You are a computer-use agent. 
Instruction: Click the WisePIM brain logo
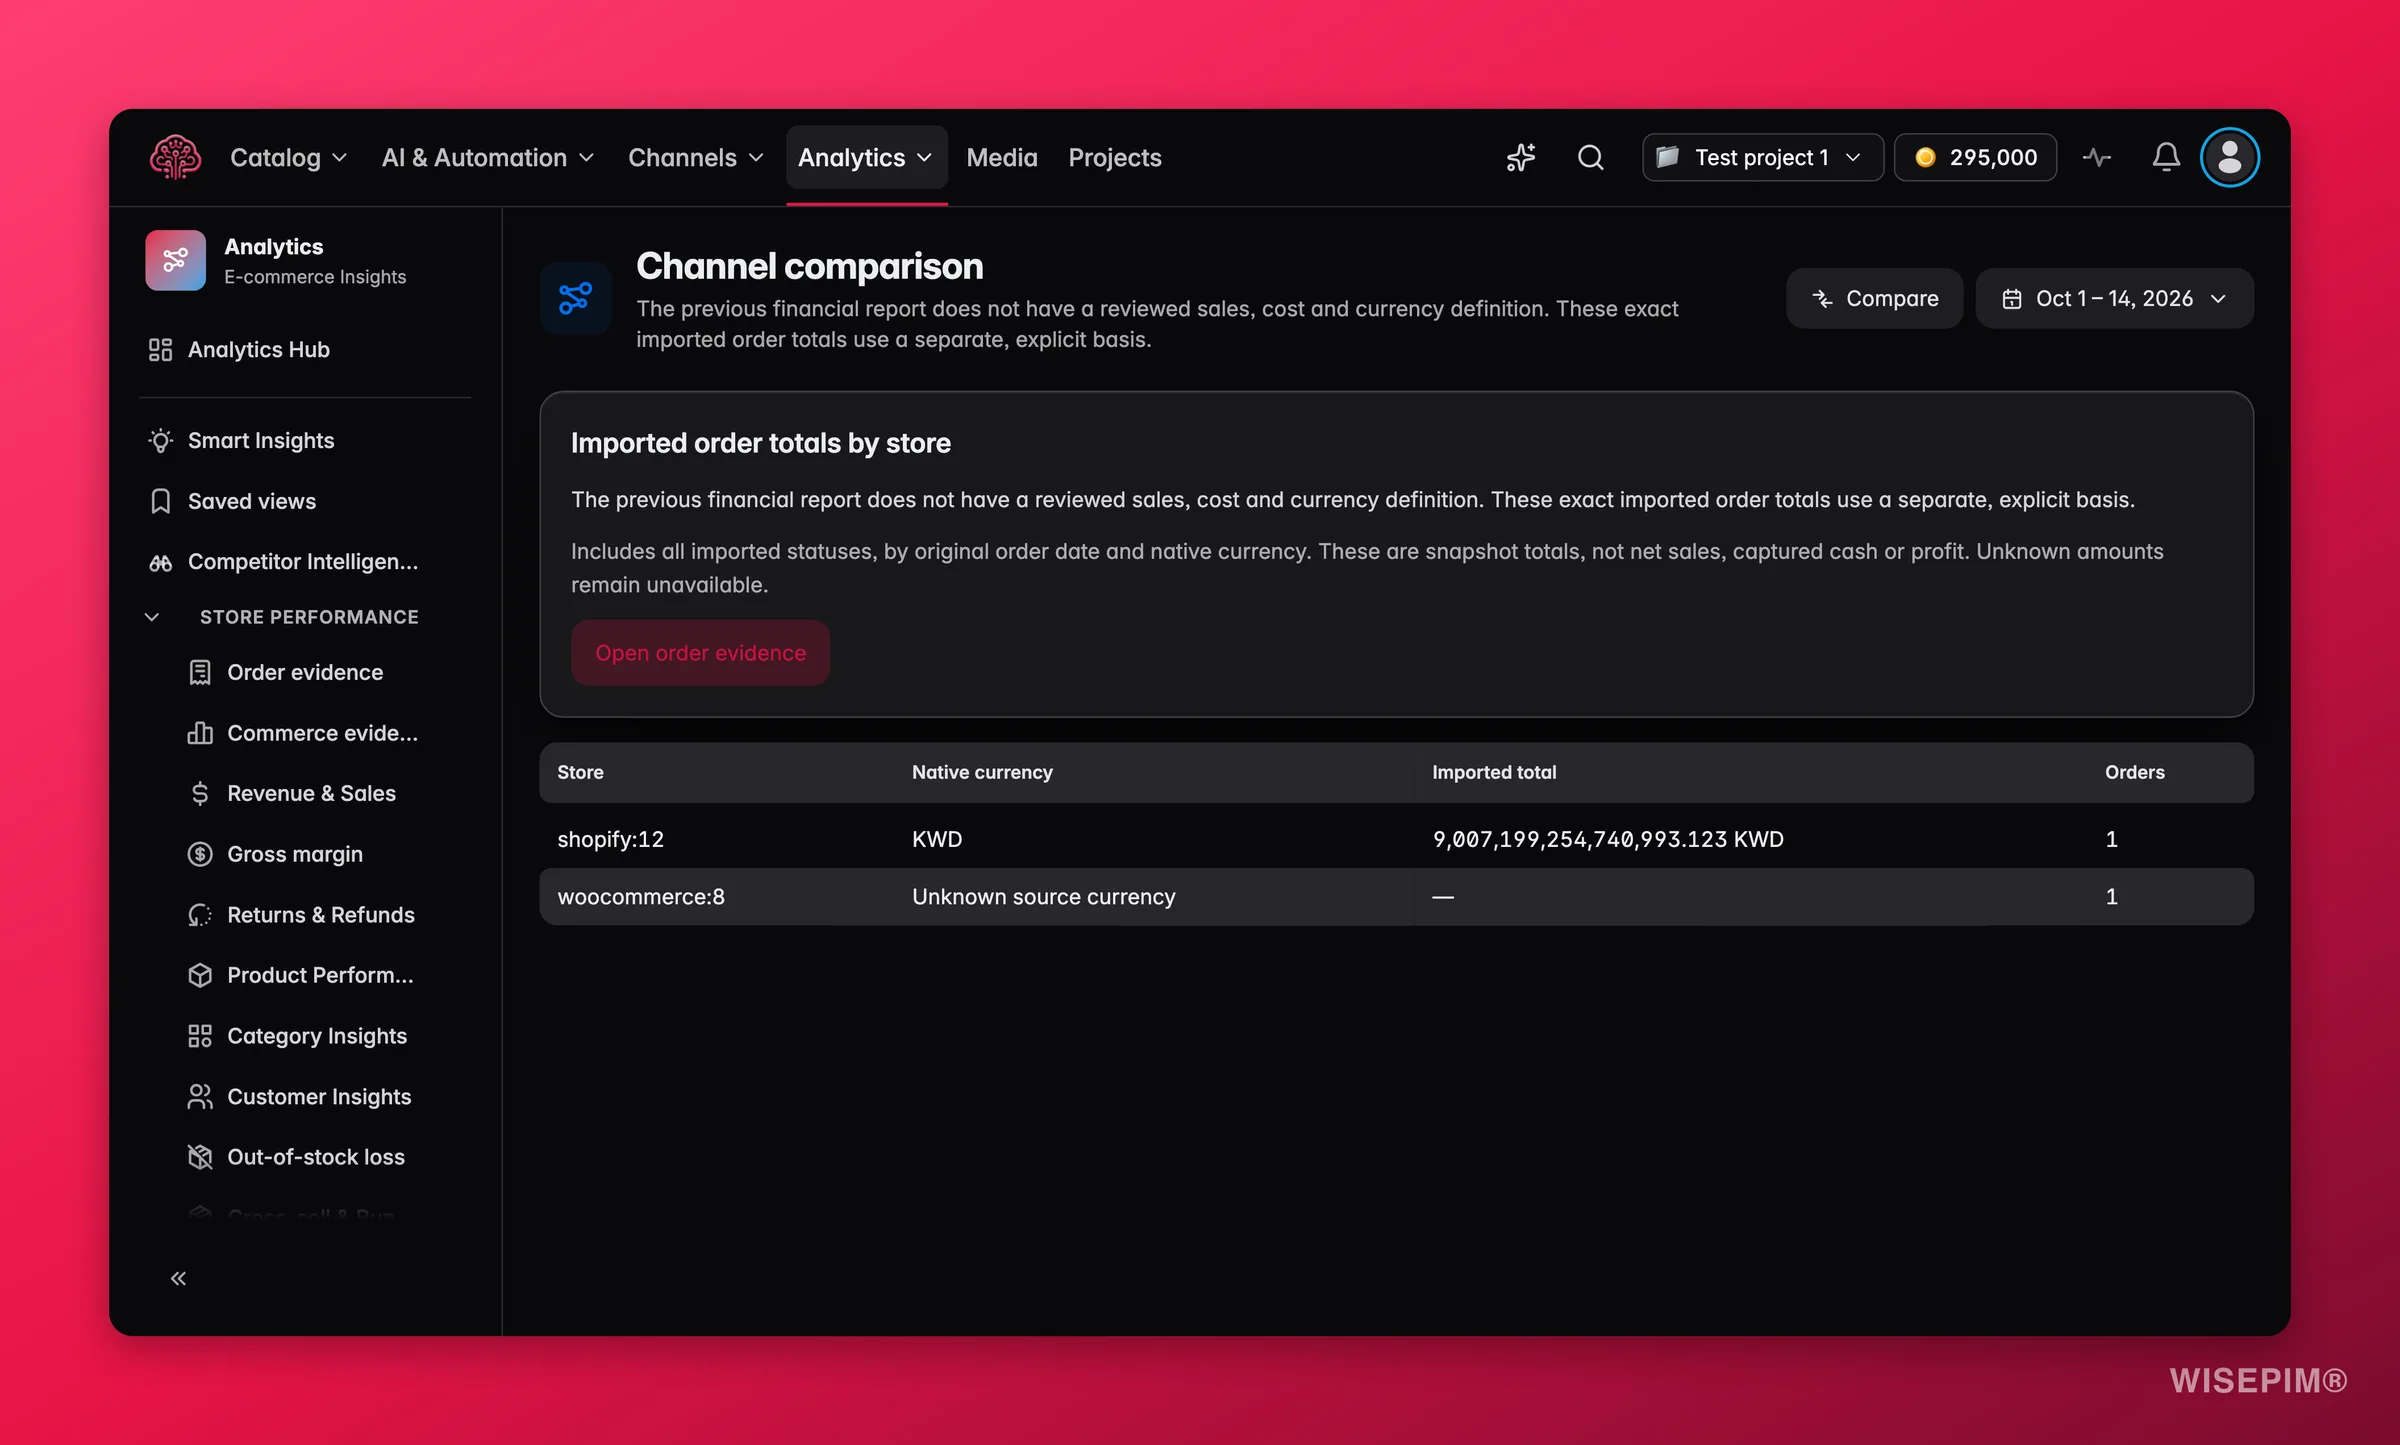pyautogui.click(x=175, y=157)
